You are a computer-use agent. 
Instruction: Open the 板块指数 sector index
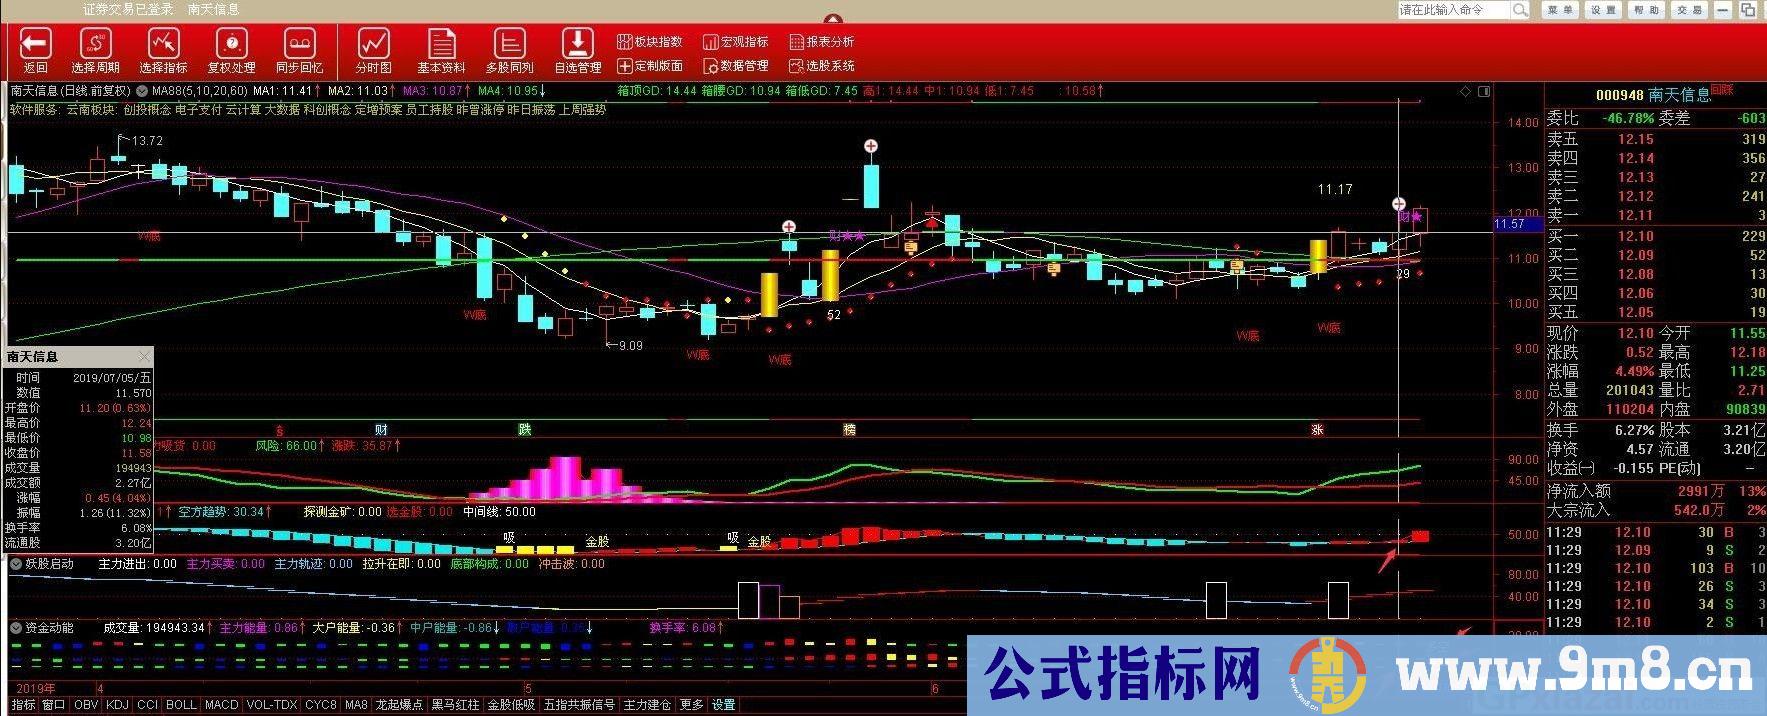(650, 42)
